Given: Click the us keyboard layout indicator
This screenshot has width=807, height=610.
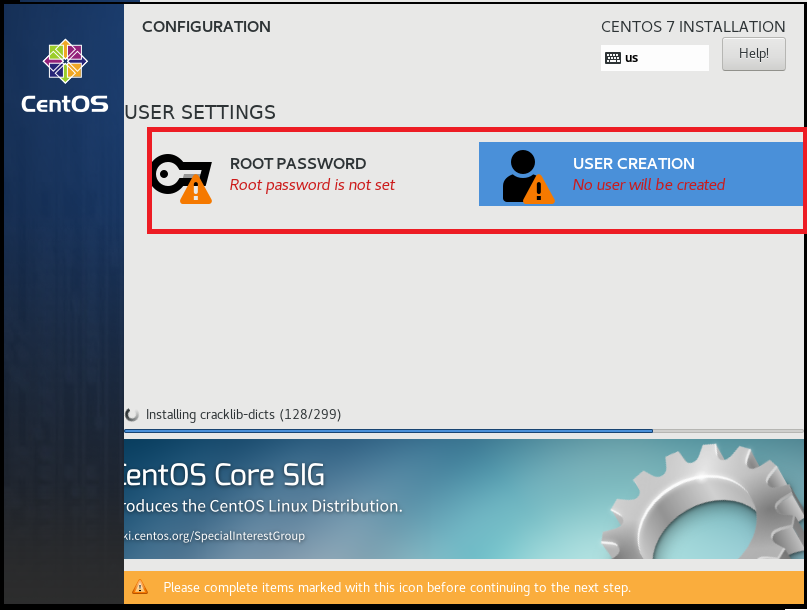Looking at the screenshot, I should coord(655,58).
